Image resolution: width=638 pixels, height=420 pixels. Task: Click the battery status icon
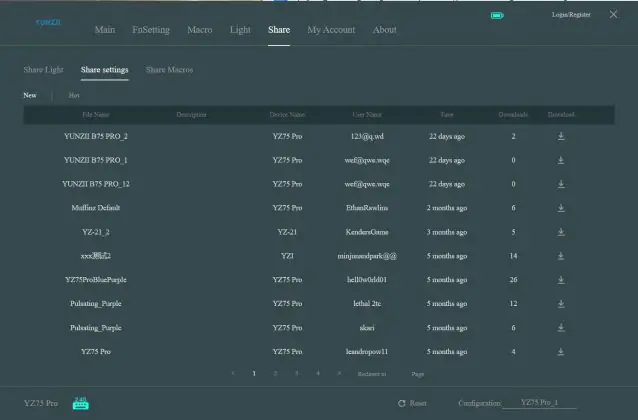point(497,15)
